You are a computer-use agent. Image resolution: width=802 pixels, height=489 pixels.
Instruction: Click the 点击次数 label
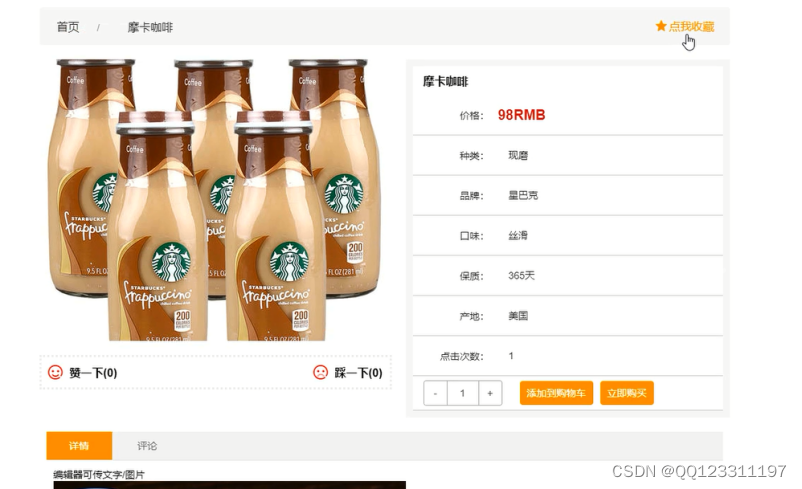coord(462,357)
